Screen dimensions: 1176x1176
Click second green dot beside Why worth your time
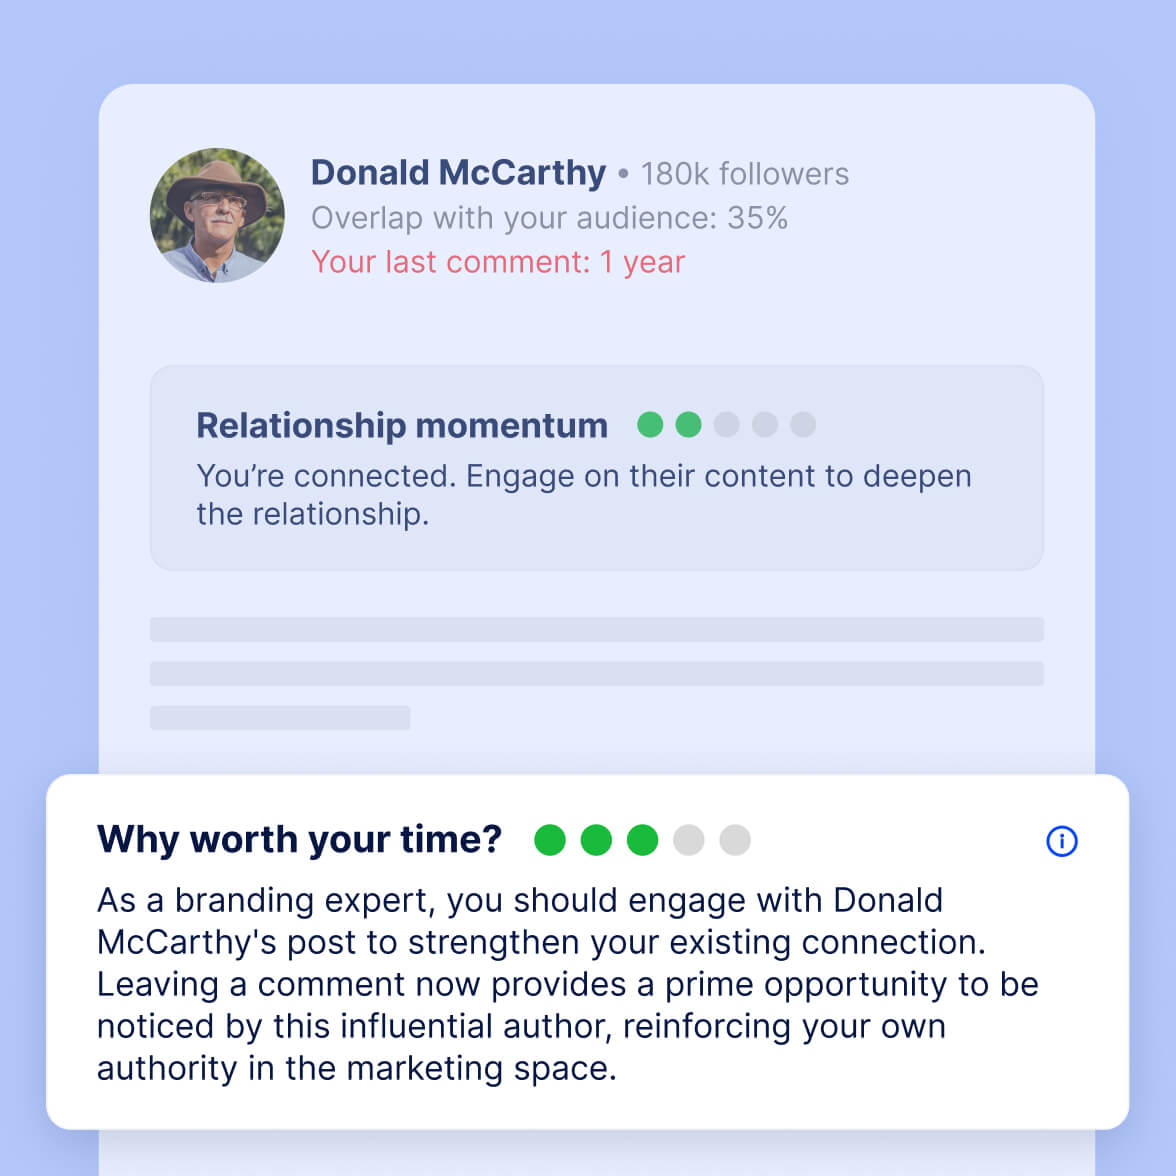pyautogui.click(x=596, y=840)
